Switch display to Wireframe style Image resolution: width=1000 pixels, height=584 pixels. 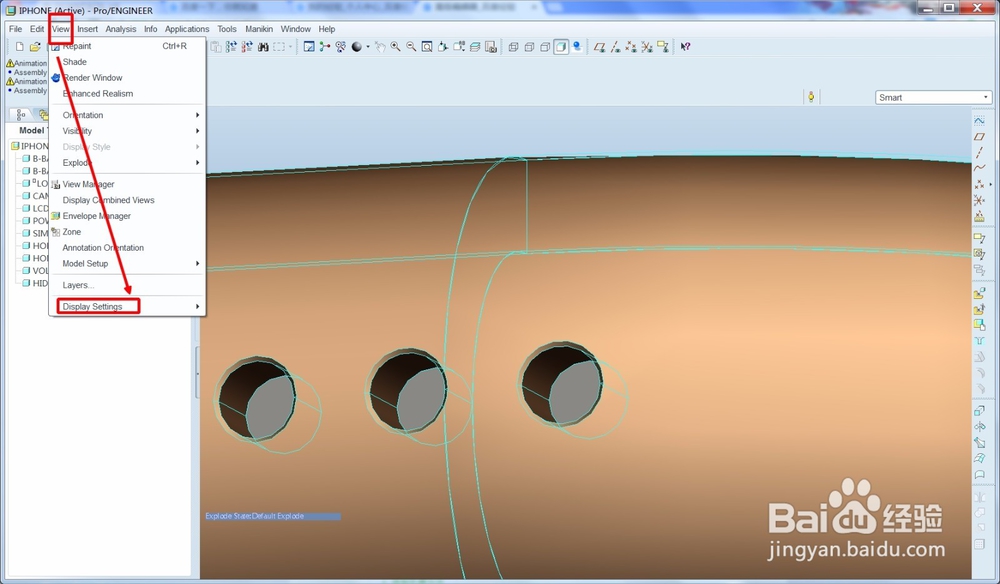tap(513, 47)
